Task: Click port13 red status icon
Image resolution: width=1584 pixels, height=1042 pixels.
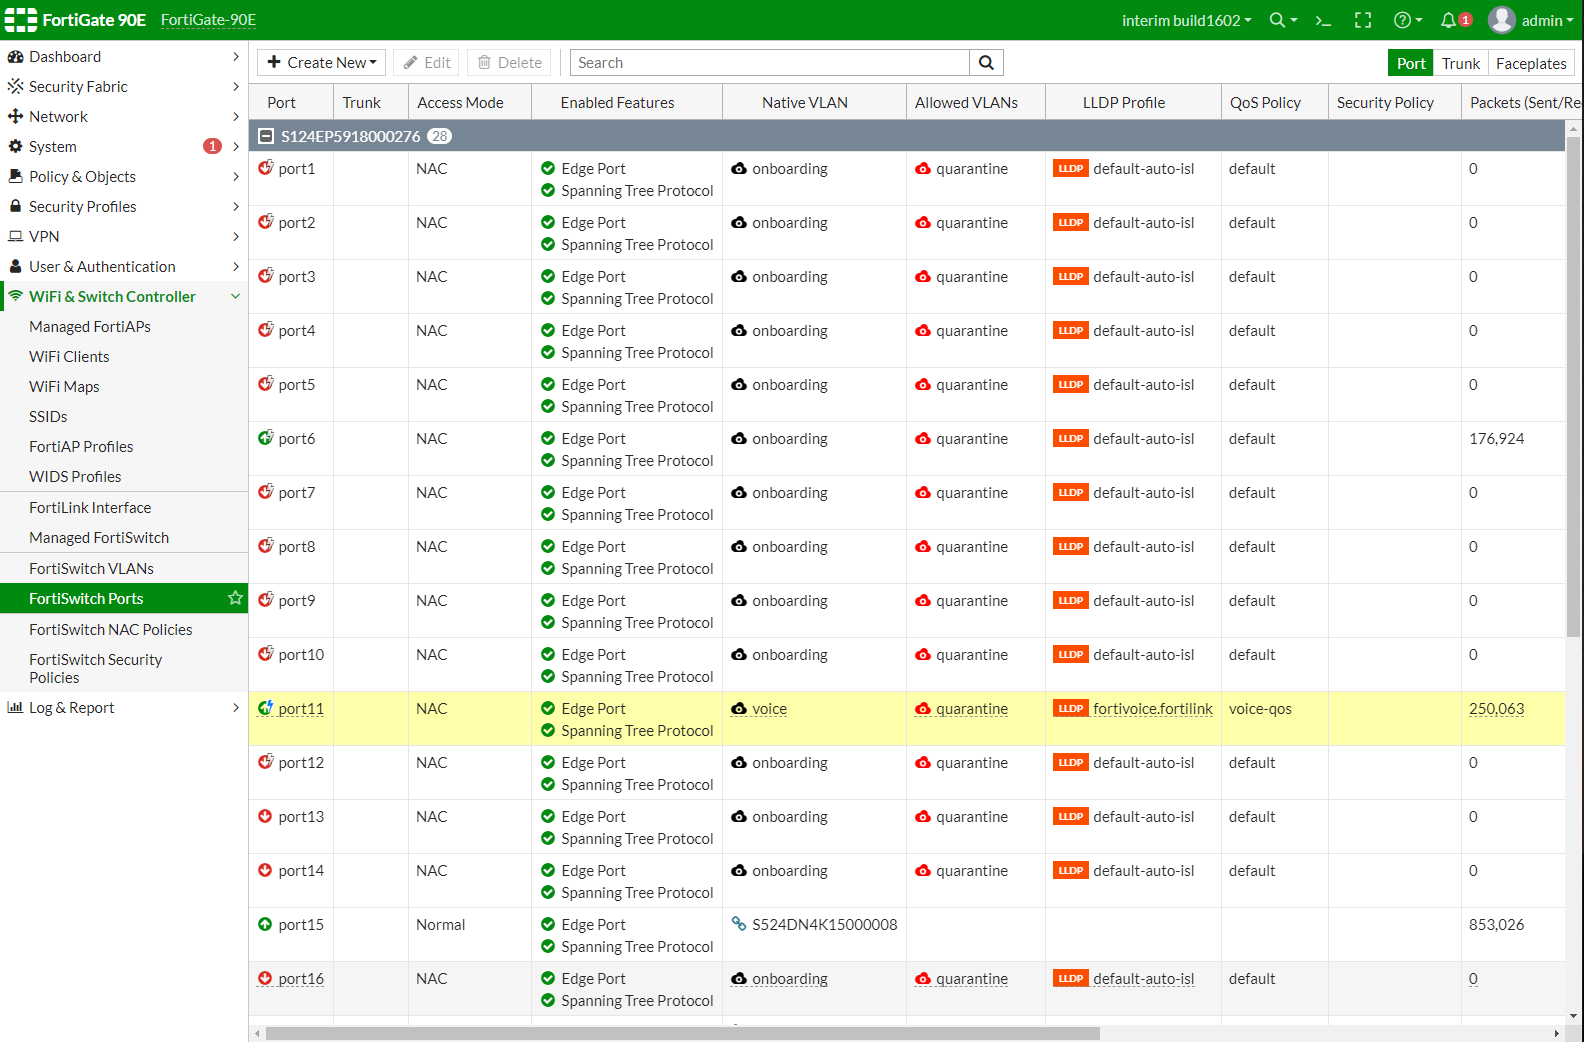Action: (265, 816)
